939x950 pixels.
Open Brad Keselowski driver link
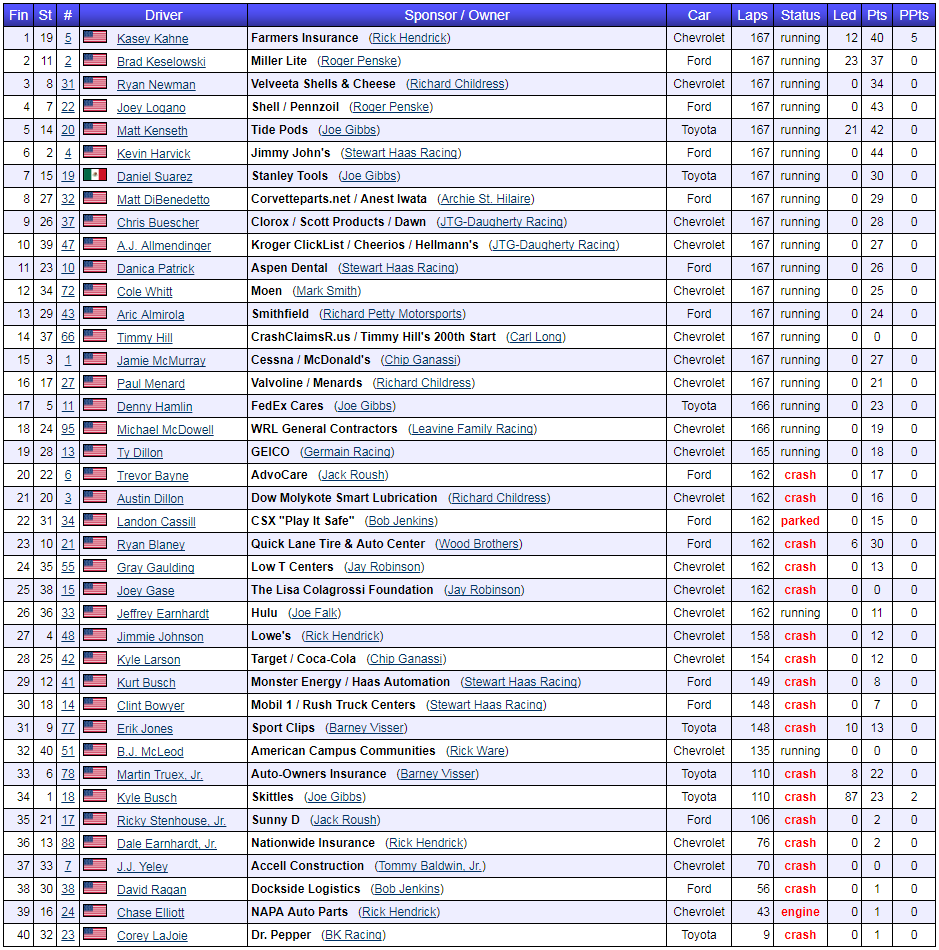pos(161,62)
